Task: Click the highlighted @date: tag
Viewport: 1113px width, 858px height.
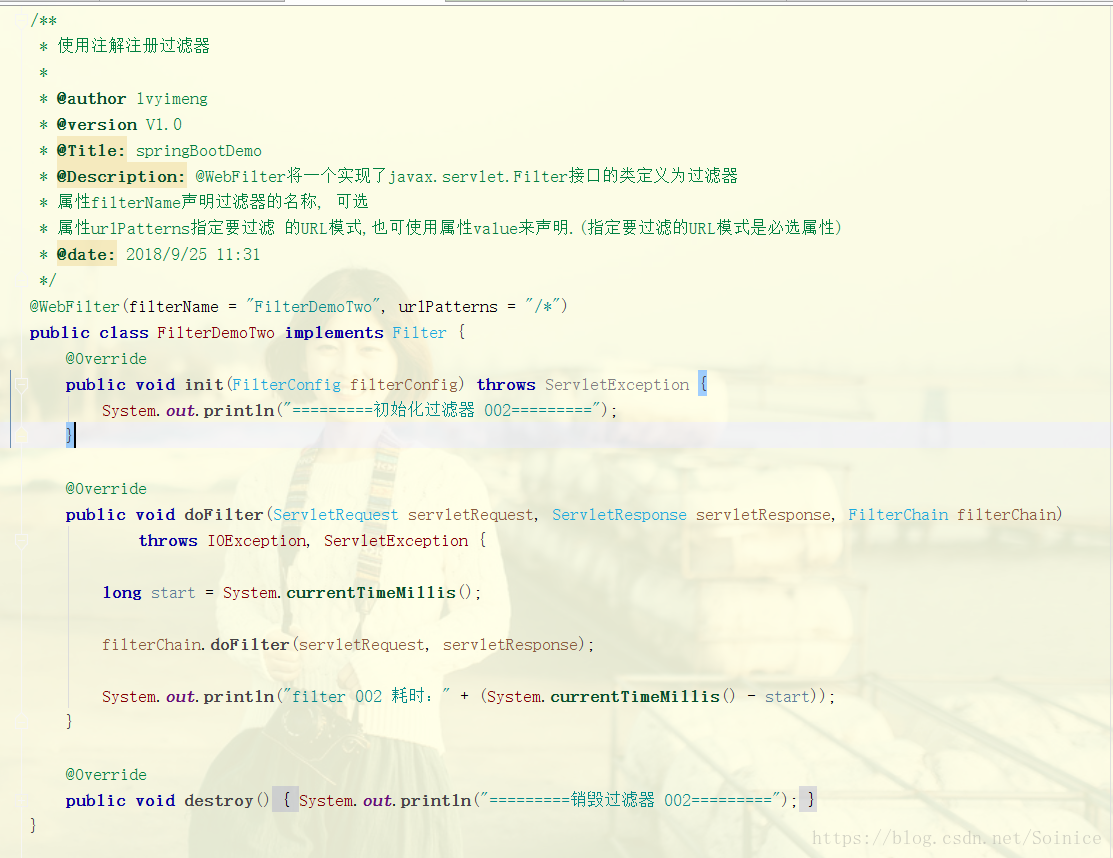Action: [x=86, y=255]
